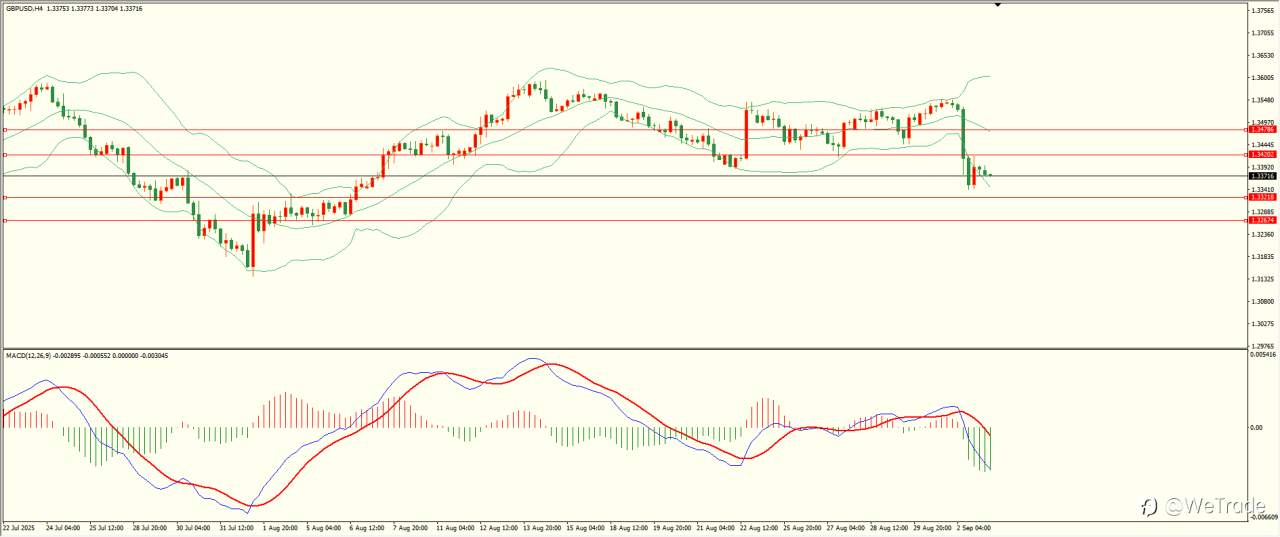Screen dimensions: 1280x537
Task: Click the 1 Aug 20:00 time axis label
Action: coord(280,526)
